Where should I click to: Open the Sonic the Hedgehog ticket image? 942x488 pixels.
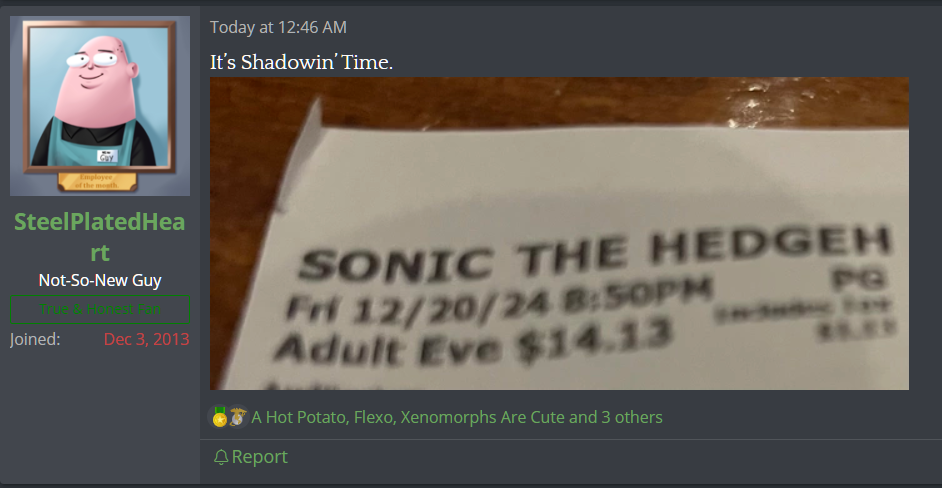coord(559,233)
